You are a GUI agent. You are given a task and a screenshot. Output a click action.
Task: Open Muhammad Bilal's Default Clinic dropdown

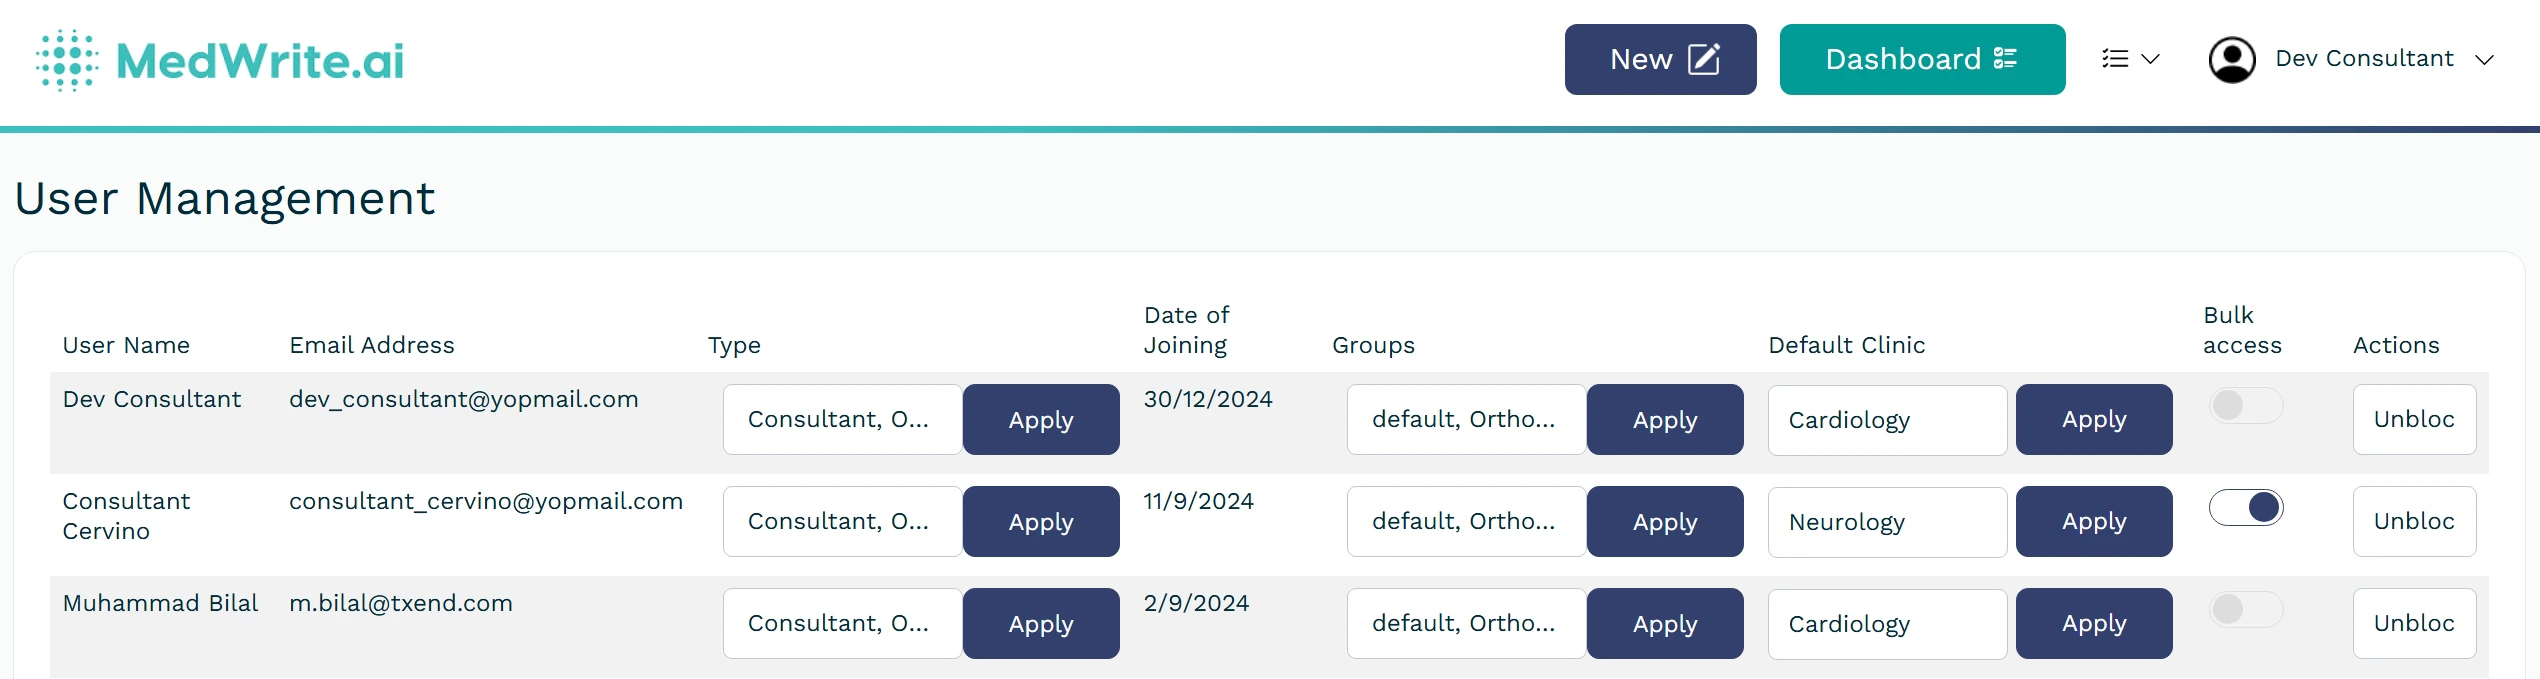(x=1886, y=623)
